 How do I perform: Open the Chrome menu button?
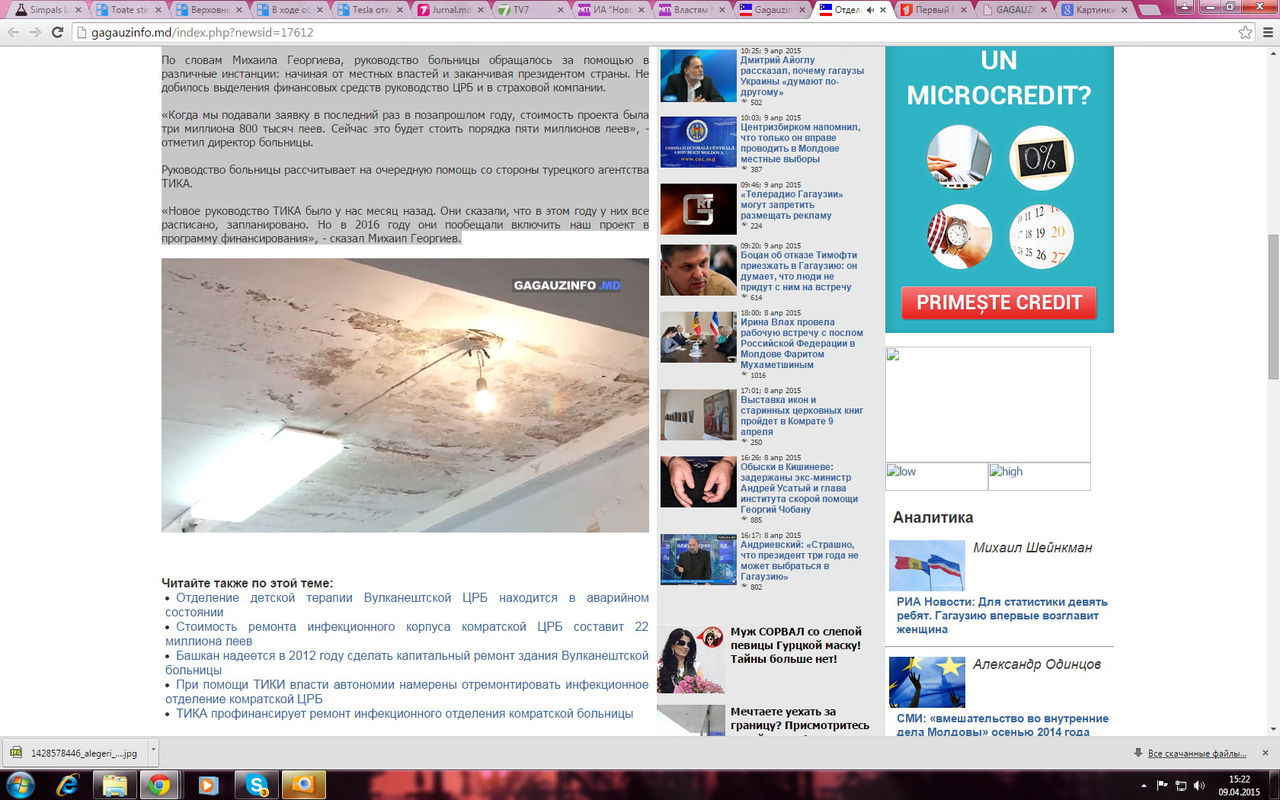click(x=1267, y=32)
